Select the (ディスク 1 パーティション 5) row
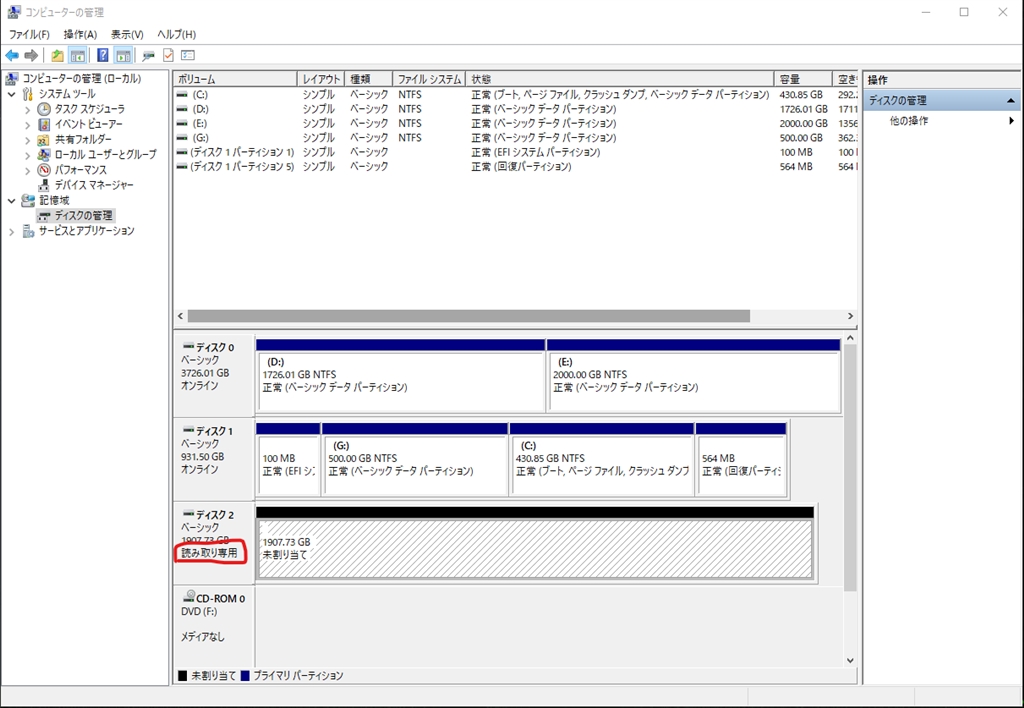Viewport: 1024px width, 708px height. pos(516,167)
